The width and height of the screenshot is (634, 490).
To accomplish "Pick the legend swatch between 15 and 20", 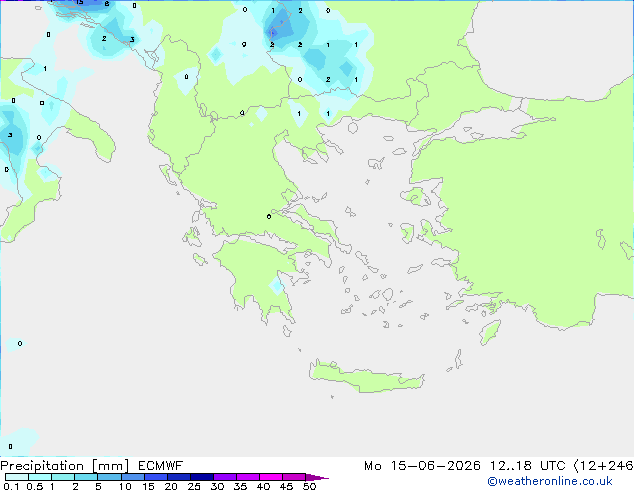I will [155, 477].
